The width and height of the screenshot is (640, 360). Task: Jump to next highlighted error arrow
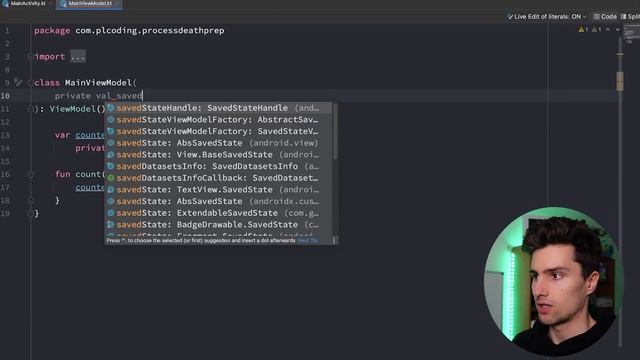(x=618, y=29)
